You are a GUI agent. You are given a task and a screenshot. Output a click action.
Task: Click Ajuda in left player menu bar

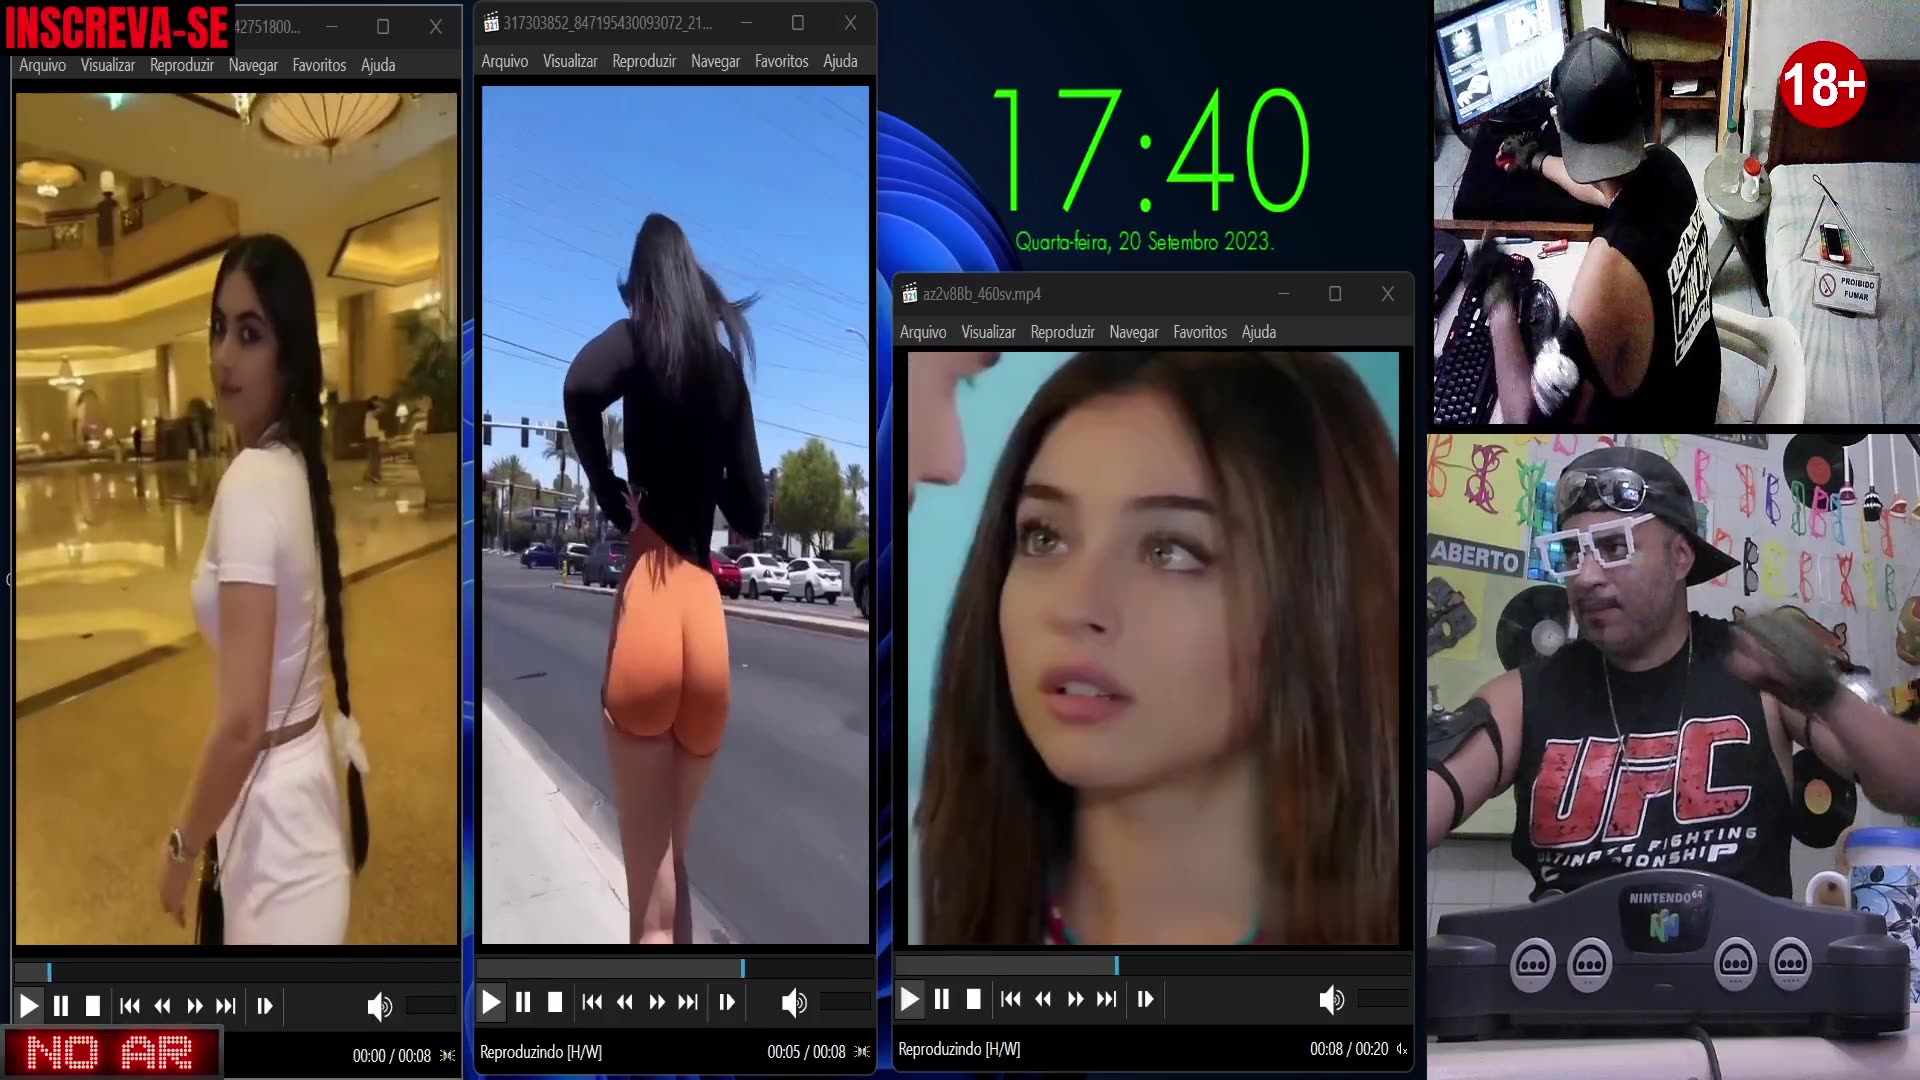378,65
